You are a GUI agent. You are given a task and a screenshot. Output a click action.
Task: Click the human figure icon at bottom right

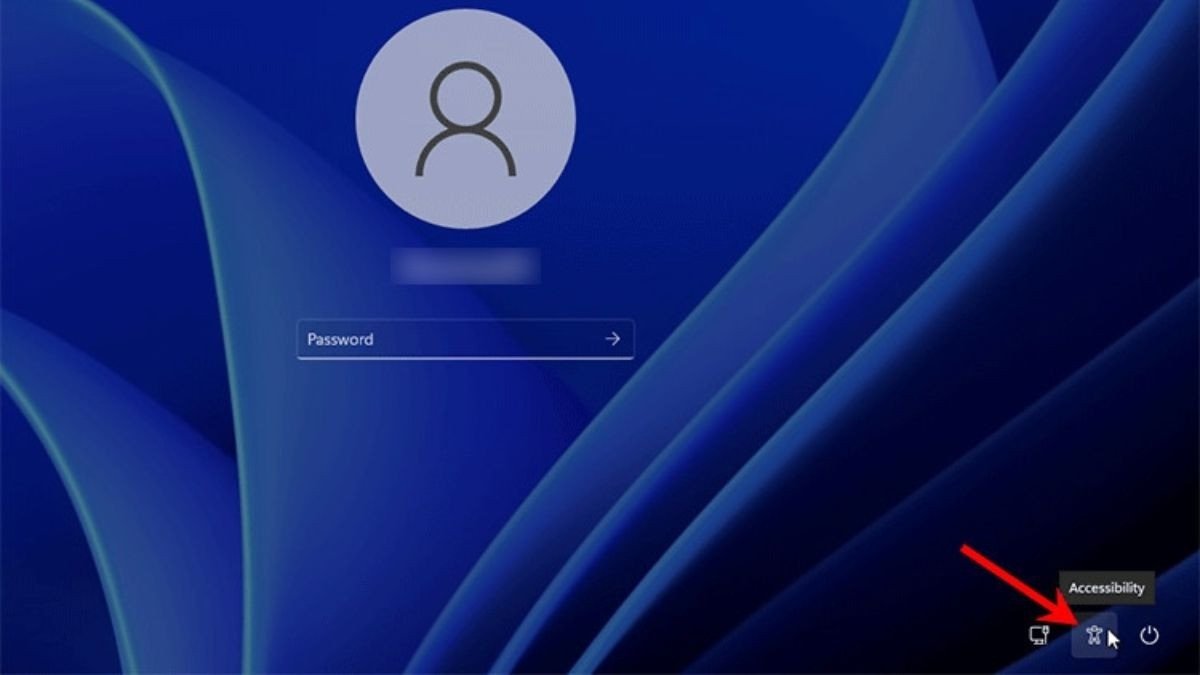click(1094, 635)
